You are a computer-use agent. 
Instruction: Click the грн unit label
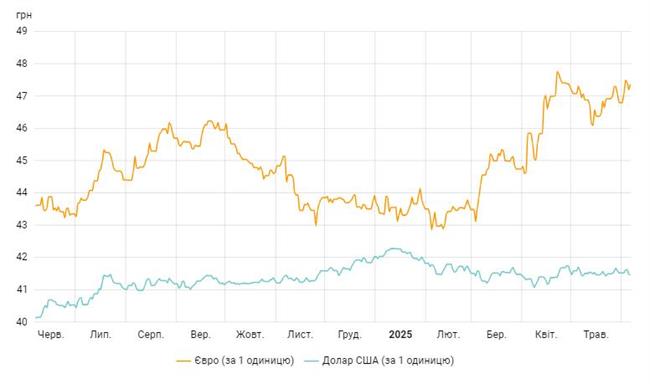point(24,15)
